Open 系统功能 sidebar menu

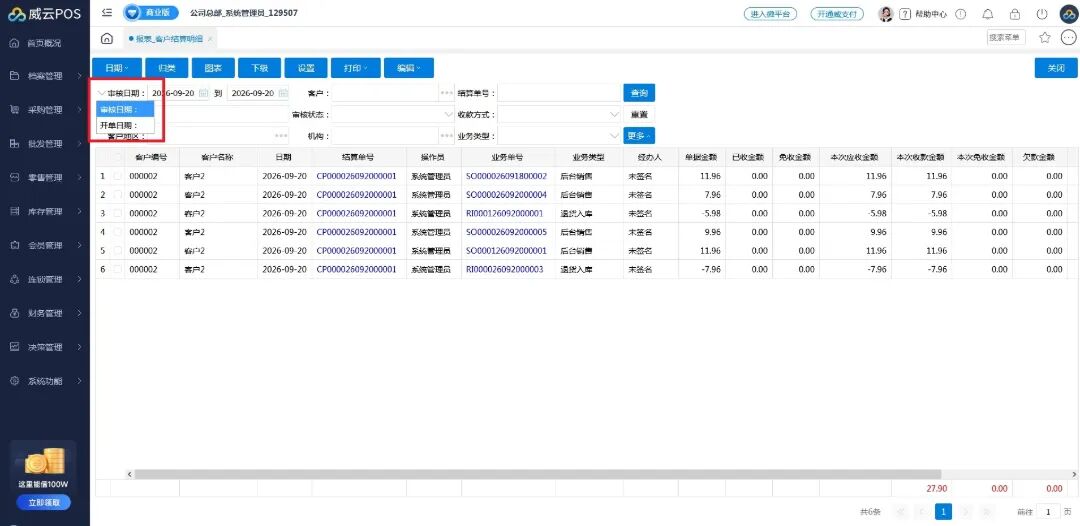click(45, 381)
